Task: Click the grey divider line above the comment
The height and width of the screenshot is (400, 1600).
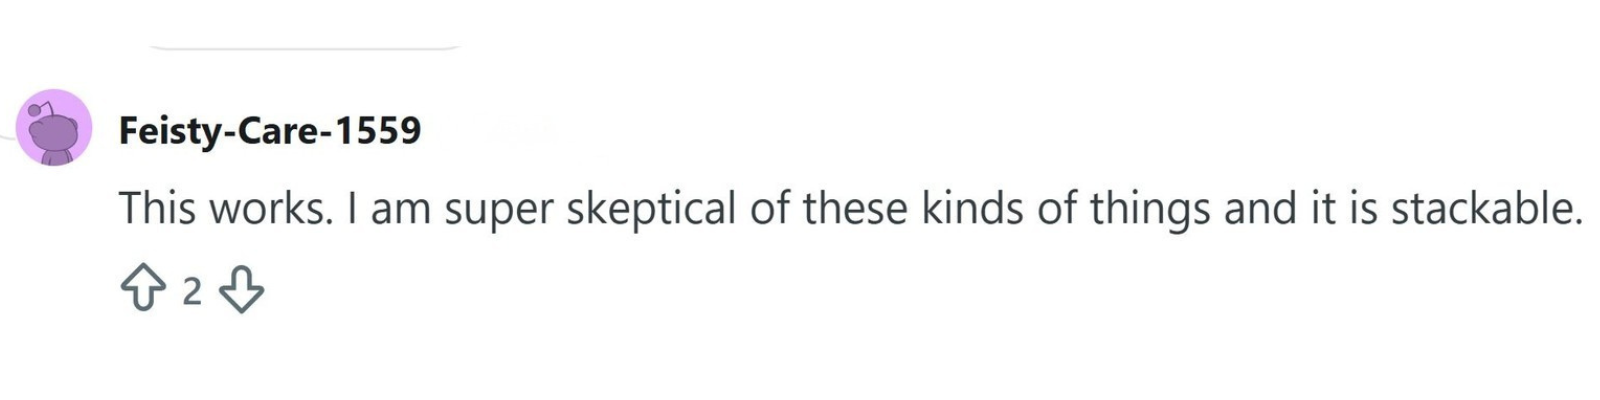Action: (x=305, y=48)
